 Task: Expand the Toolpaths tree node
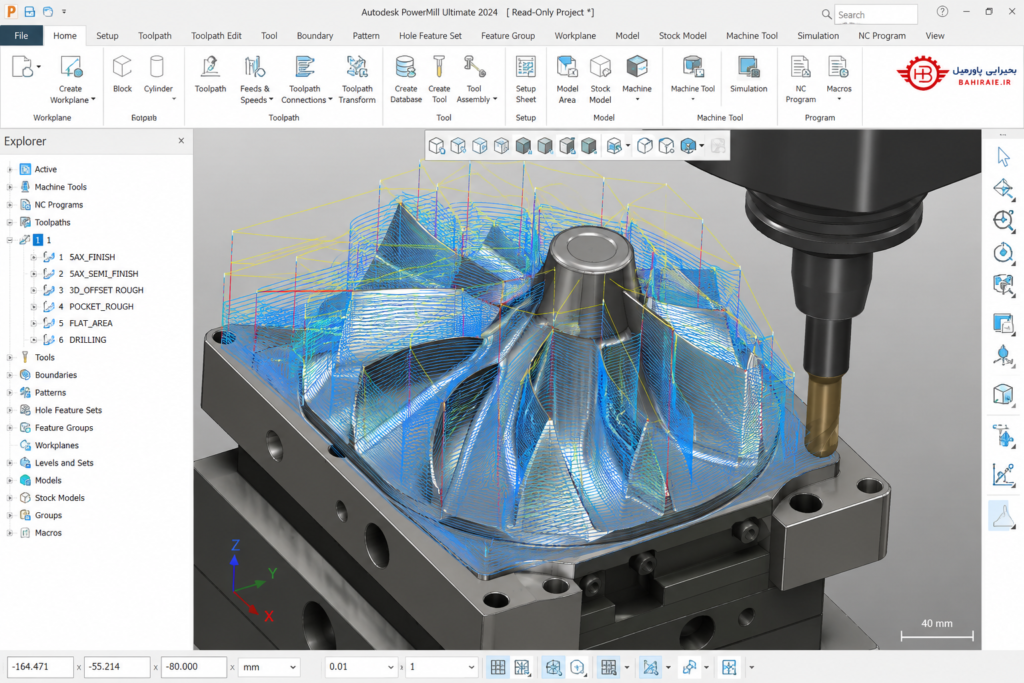click(10, 222)
